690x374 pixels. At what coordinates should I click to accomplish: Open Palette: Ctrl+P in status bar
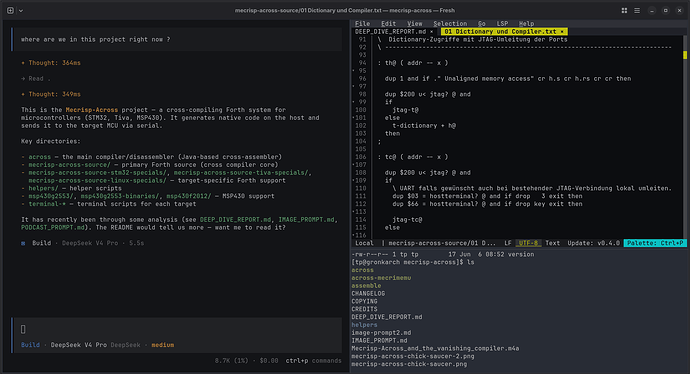pyautogui.click(x=655, y=243)
